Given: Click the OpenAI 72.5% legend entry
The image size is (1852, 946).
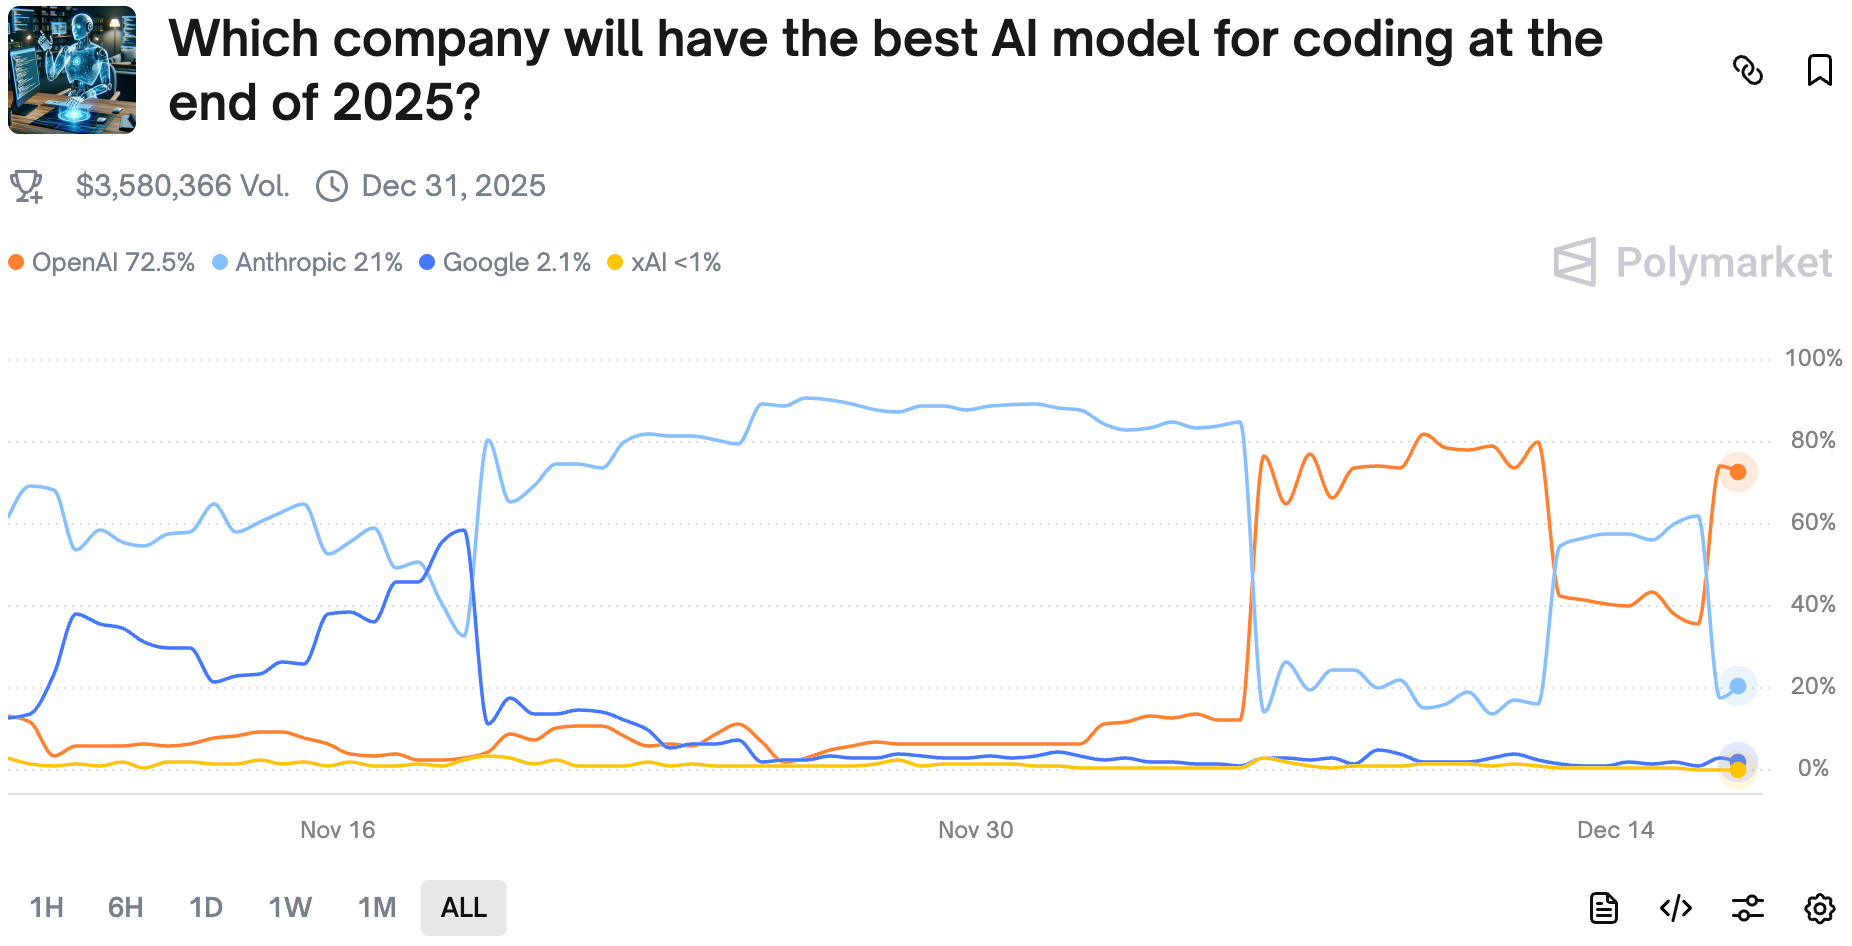Looking at the screenshot, I should pyautogui.click(x=103, y=263).
